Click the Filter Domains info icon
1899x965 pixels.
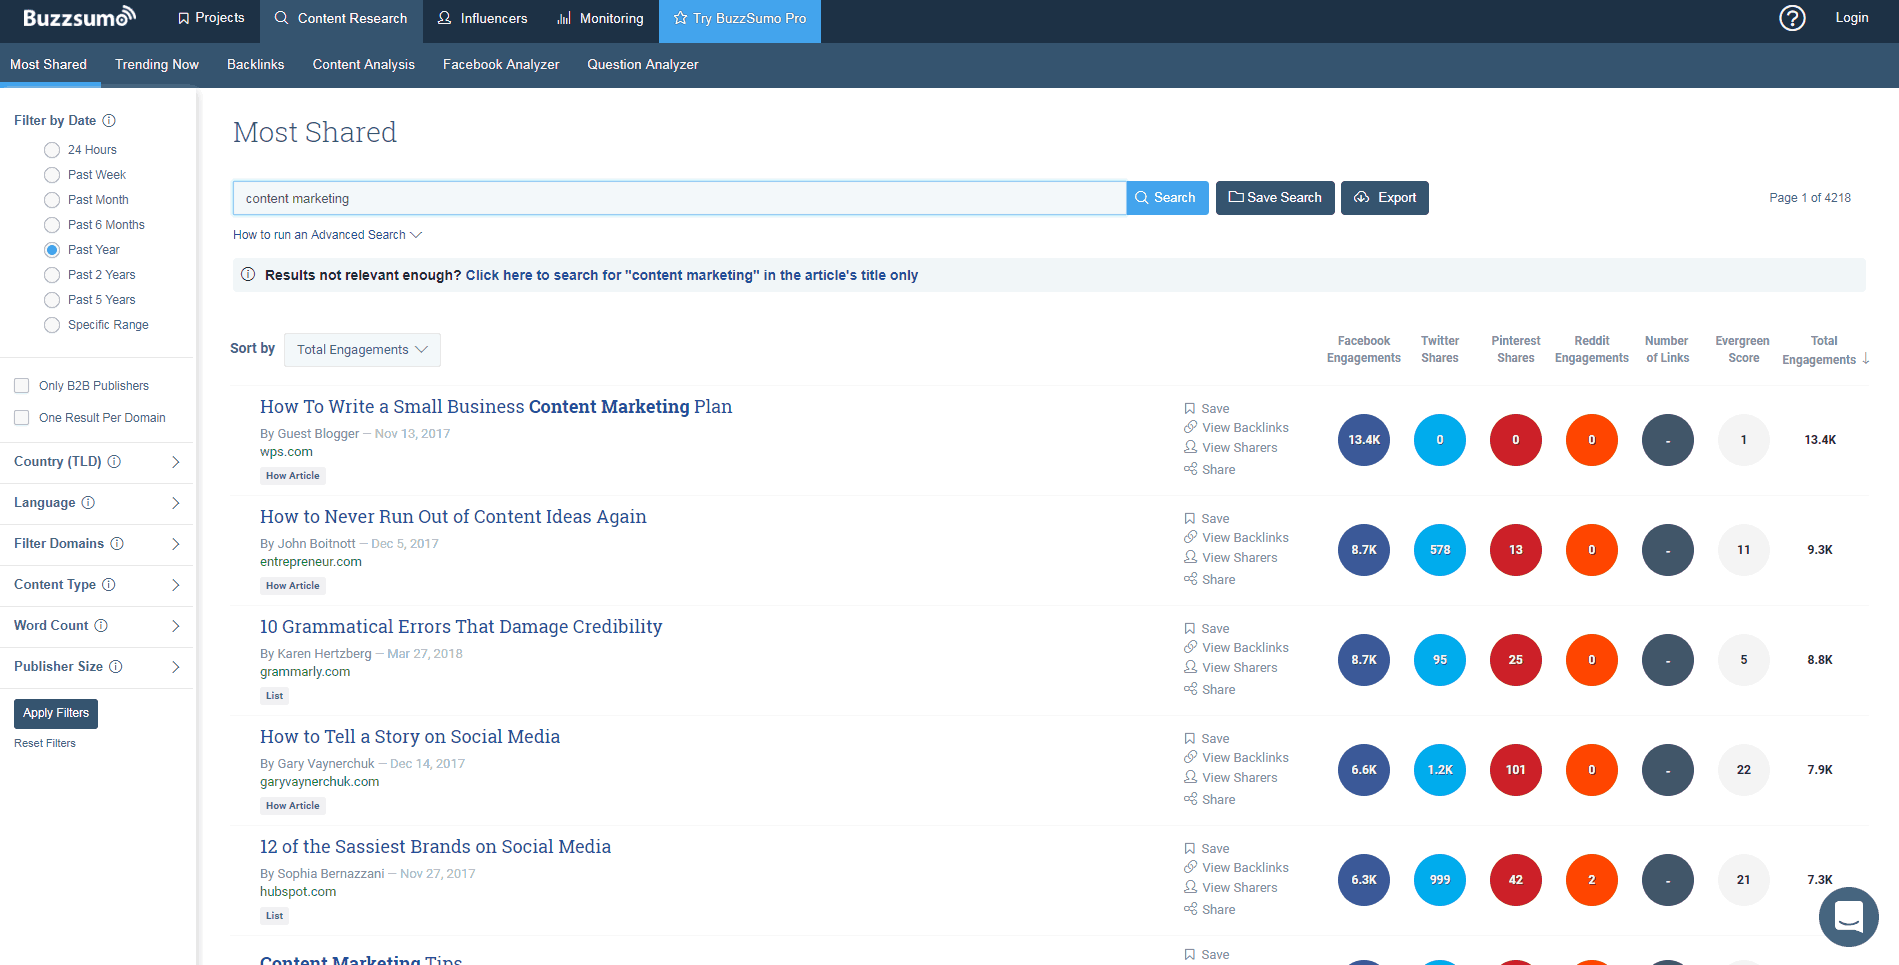(117, 543)
